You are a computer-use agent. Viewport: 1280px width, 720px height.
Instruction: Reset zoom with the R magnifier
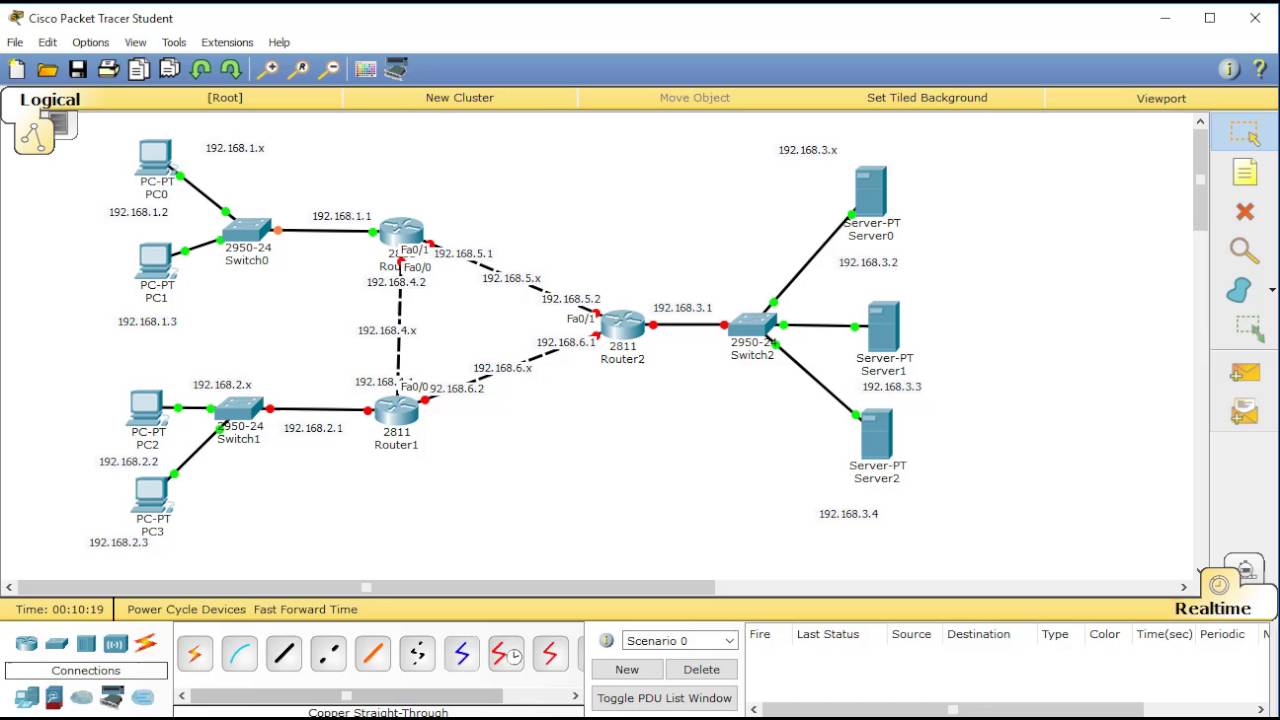(298, 69)
